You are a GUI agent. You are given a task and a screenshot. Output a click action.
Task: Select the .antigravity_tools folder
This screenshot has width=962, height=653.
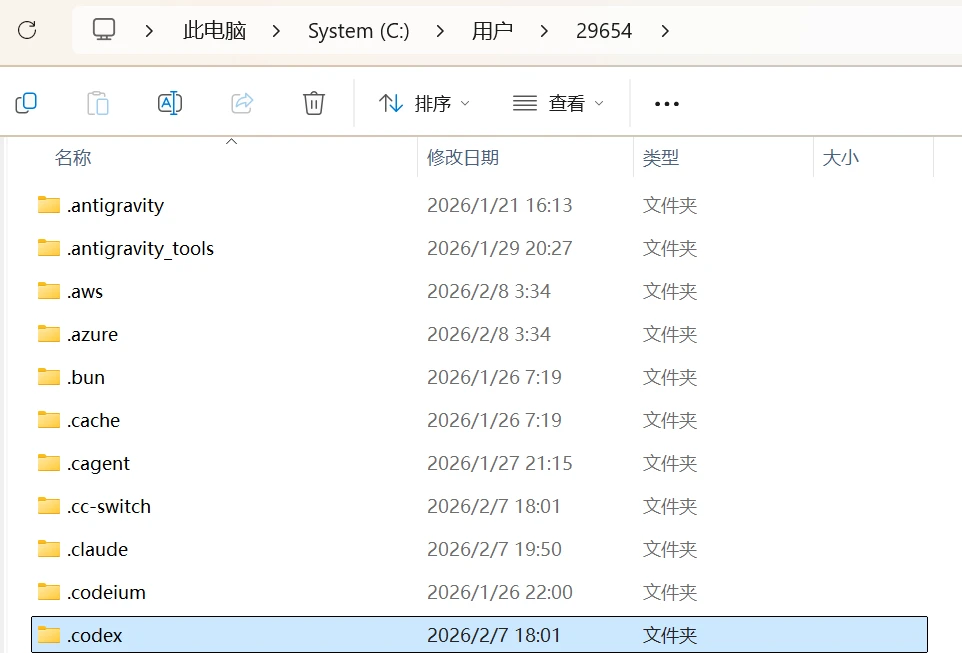coord(140,248)
